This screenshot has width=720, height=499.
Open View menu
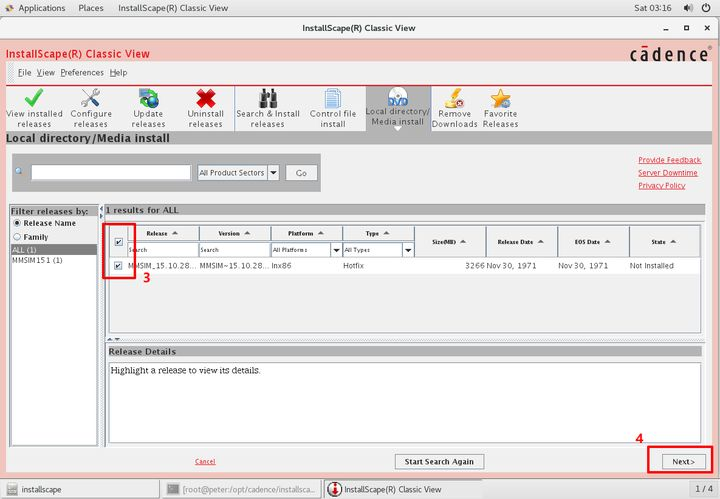45,73
